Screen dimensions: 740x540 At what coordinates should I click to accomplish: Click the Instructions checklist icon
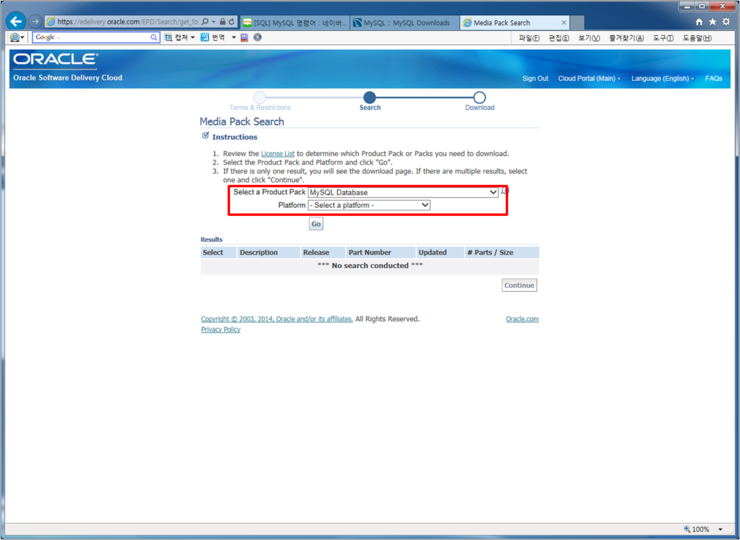205,136
